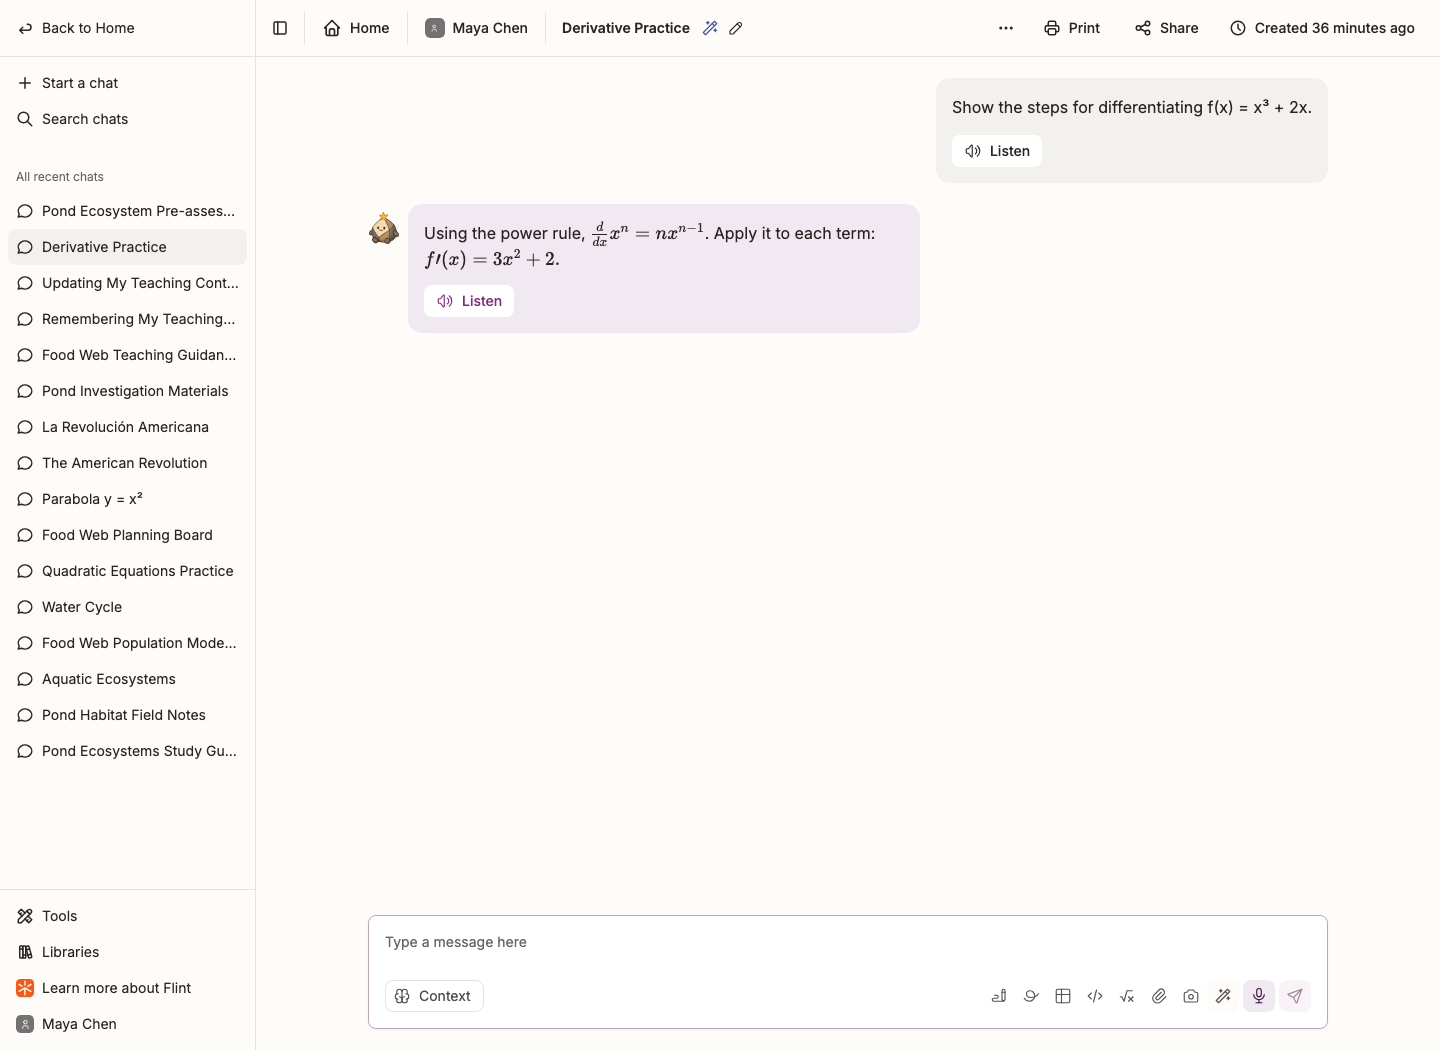The image size is (1440, 1050).
Task: Click Learn more about Flint
Action: click(127, 988)
